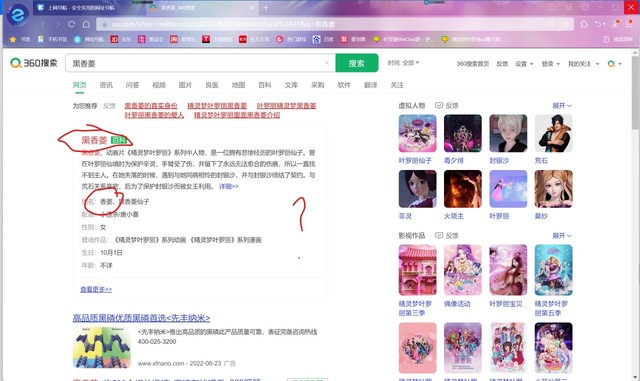Open the 精灵梦叶罗丽第三季 poster
This screenshot has height=381, width=640.
click(417, 270)
